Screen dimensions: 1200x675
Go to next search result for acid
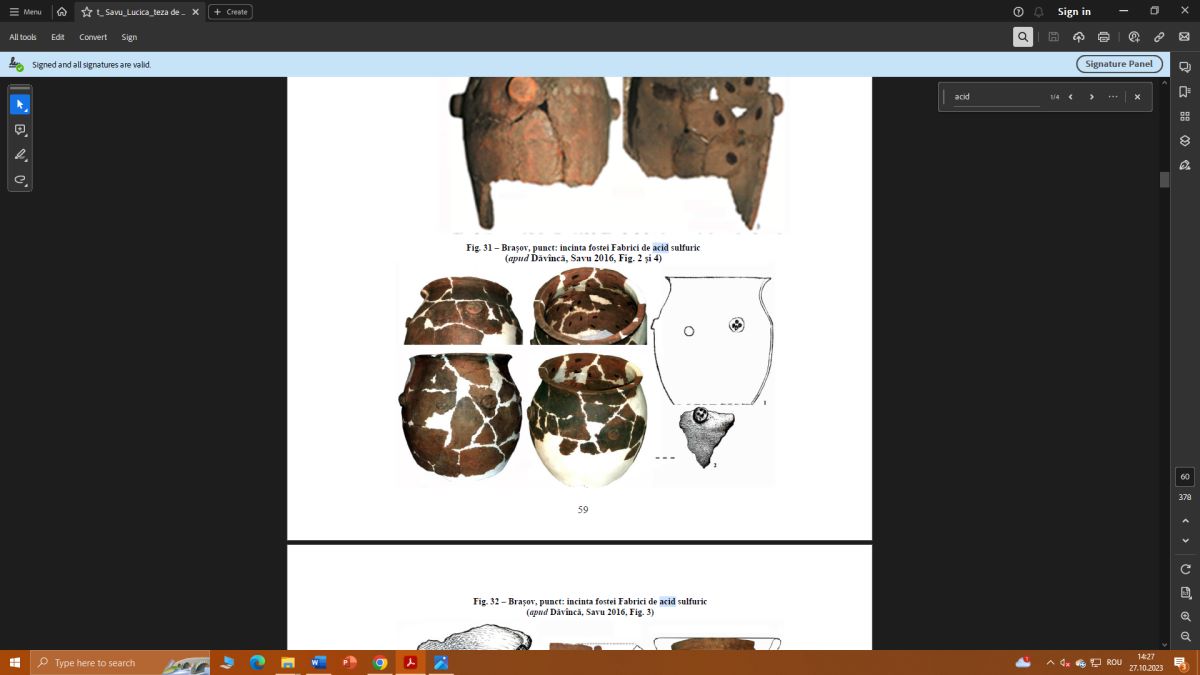point(1091,97)
